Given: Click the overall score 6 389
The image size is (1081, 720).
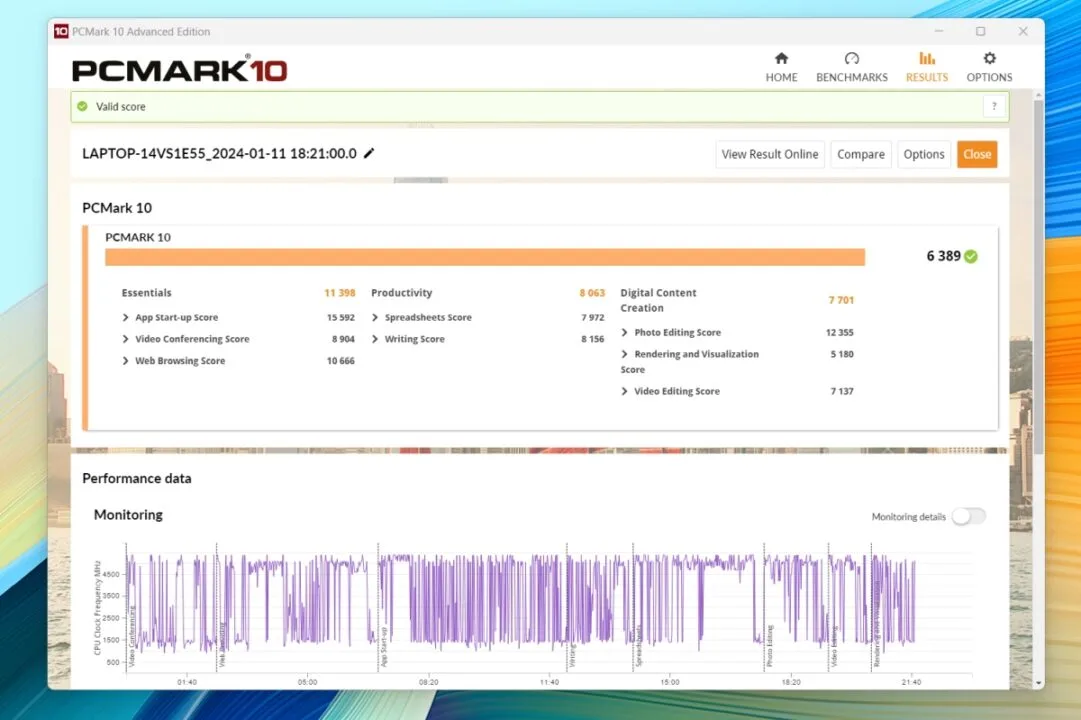Looking at the screenshot, I should 943,256.
